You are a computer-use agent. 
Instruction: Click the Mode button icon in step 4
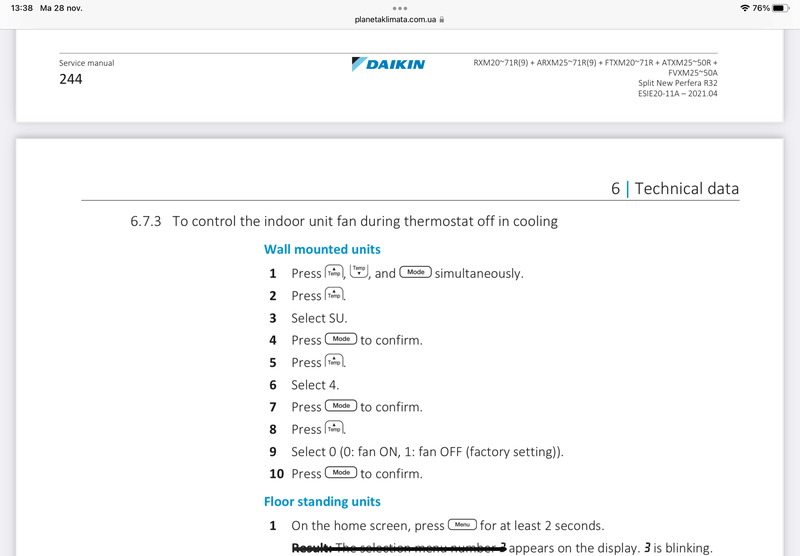click(341, 339)
